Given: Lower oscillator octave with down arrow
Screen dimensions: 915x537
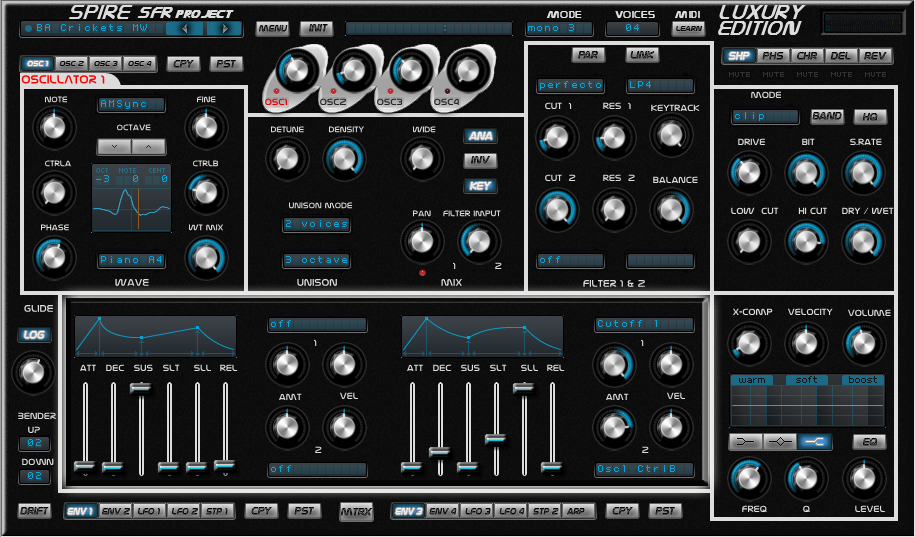Looking at the screenshot, I should pyautogui.click(x=114, y=147).
